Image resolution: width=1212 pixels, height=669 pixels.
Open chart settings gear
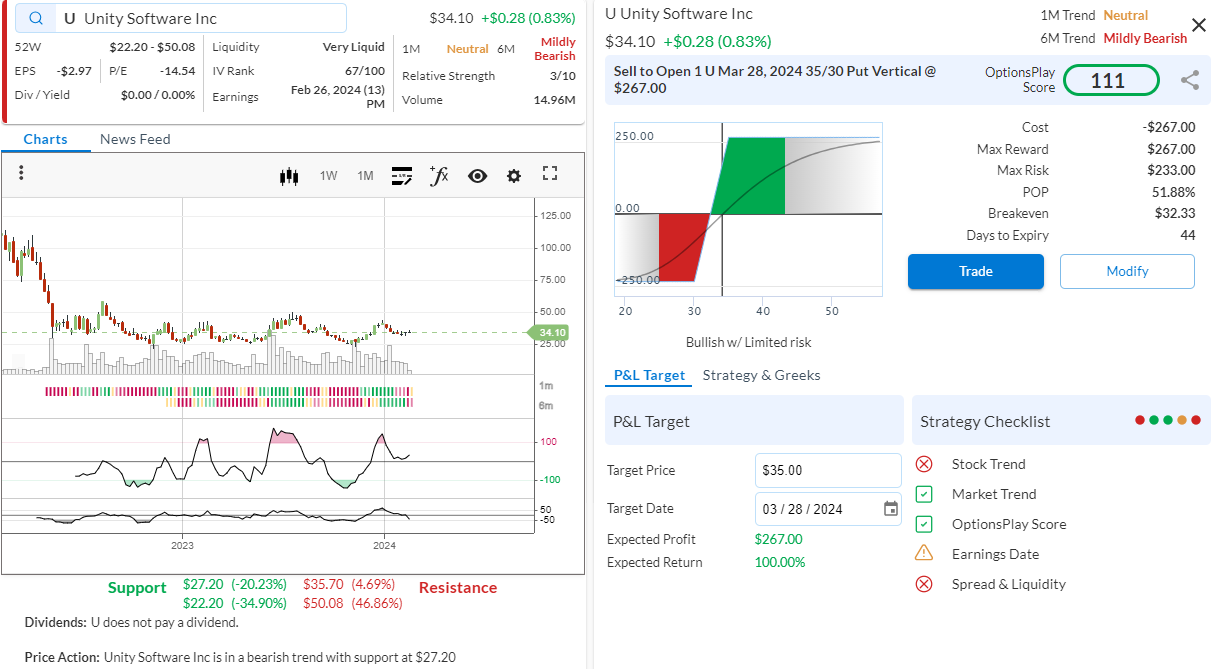point(514,176)
